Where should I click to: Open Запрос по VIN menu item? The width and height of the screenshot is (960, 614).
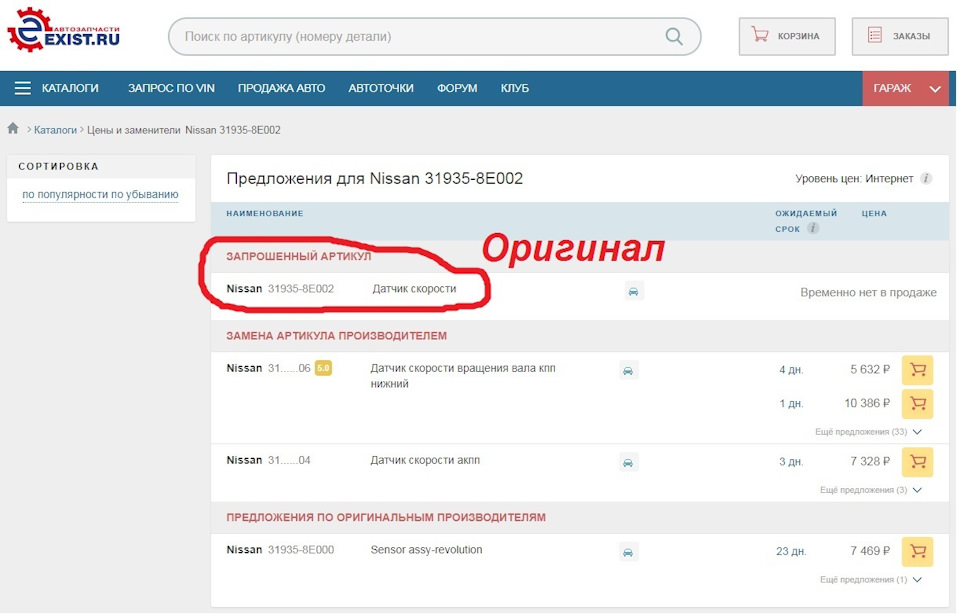point(171,88)
